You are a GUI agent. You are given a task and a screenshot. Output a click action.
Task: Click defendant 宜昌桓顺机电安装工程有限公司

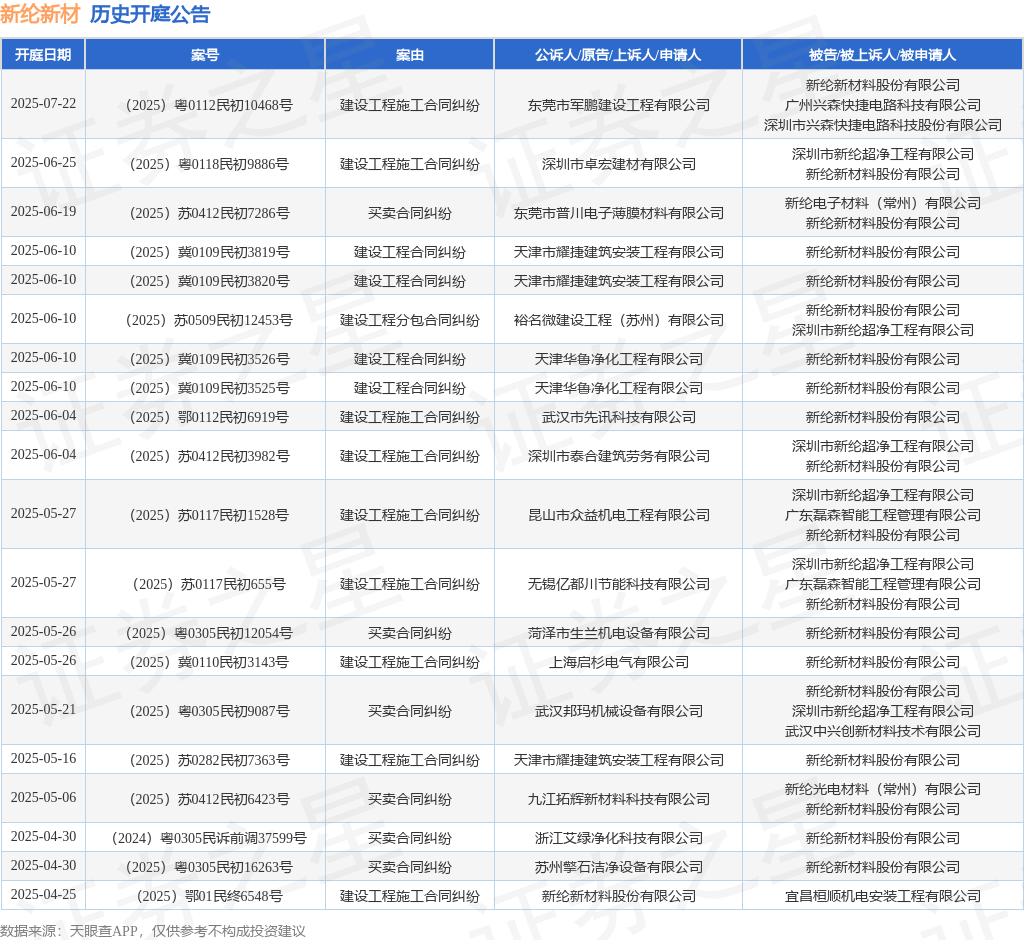pos(882,896)
